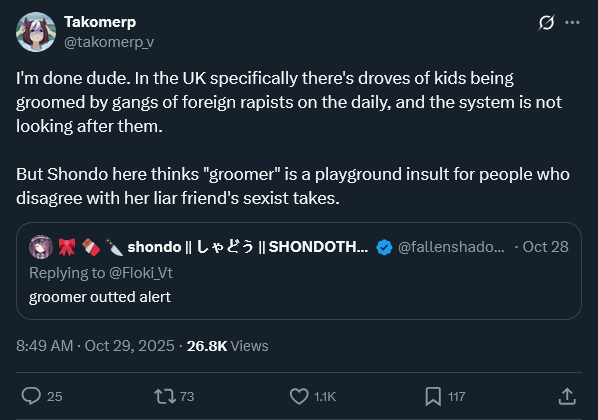Screen dimensions: 598x420
Task: Open Takomerp's profile avatar
Action: pyautogui.click(x=36, y=32)
